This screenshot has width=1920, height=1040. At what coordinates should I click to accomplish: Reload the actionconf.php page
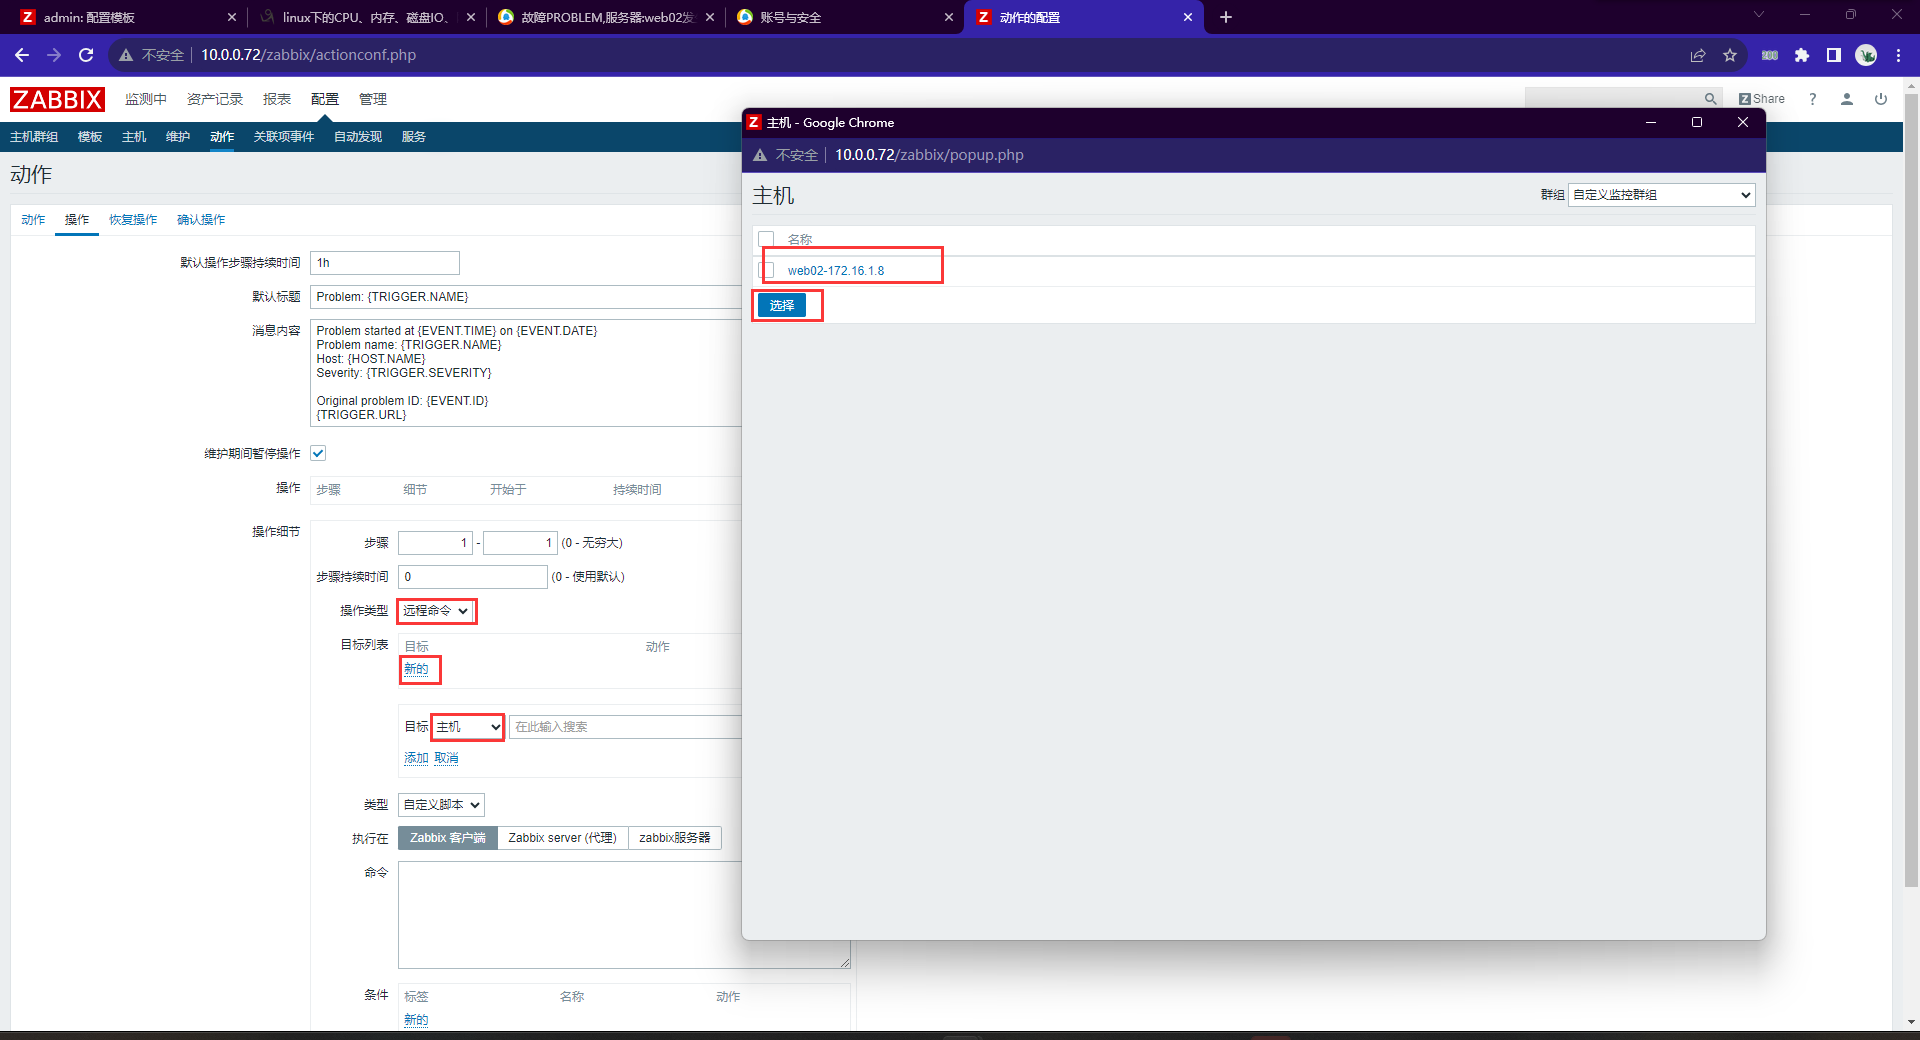tap(86, 55)
